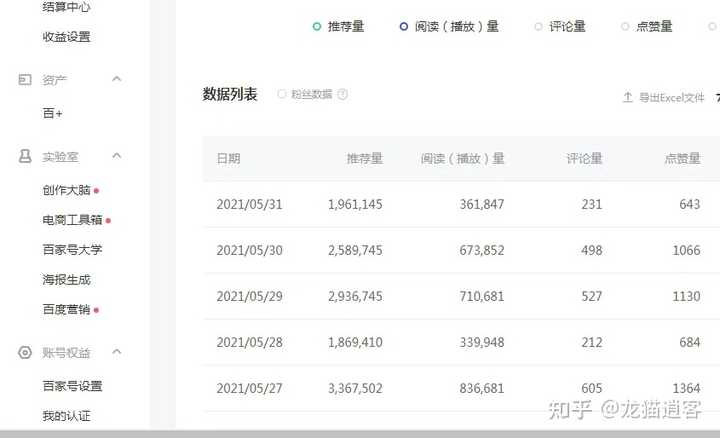Click the 673,852 reads value
This screenshot has width=720, height=438.
click(482, 250)
